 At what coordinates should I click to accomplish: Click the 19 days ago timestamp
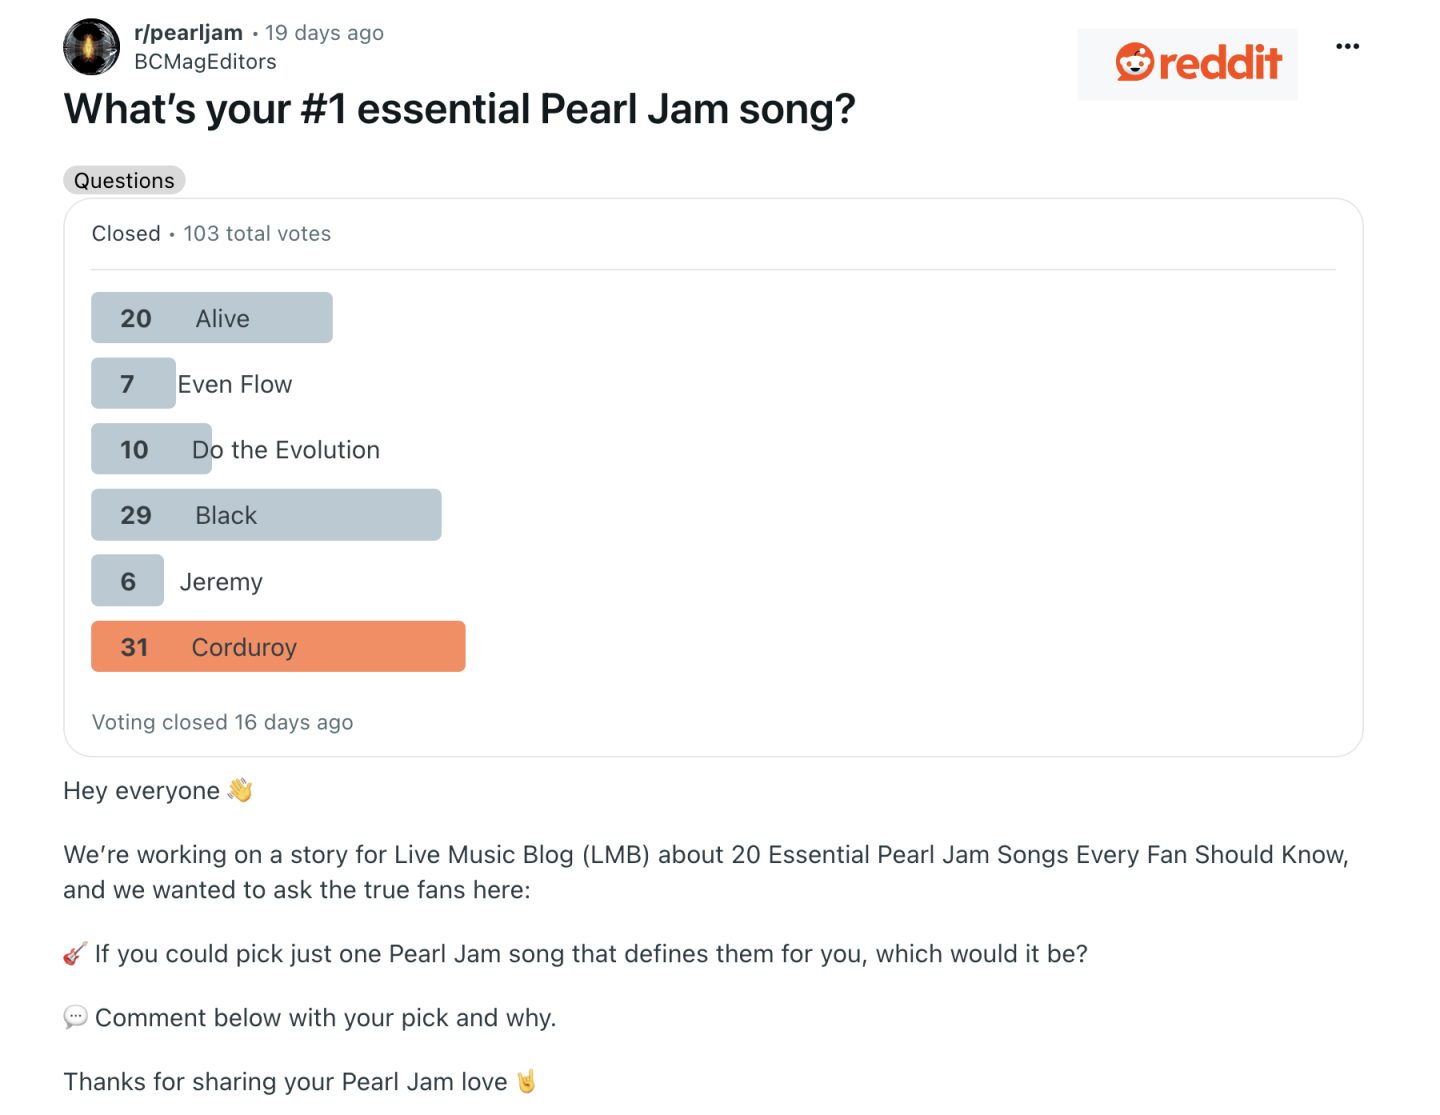[324, 32]
